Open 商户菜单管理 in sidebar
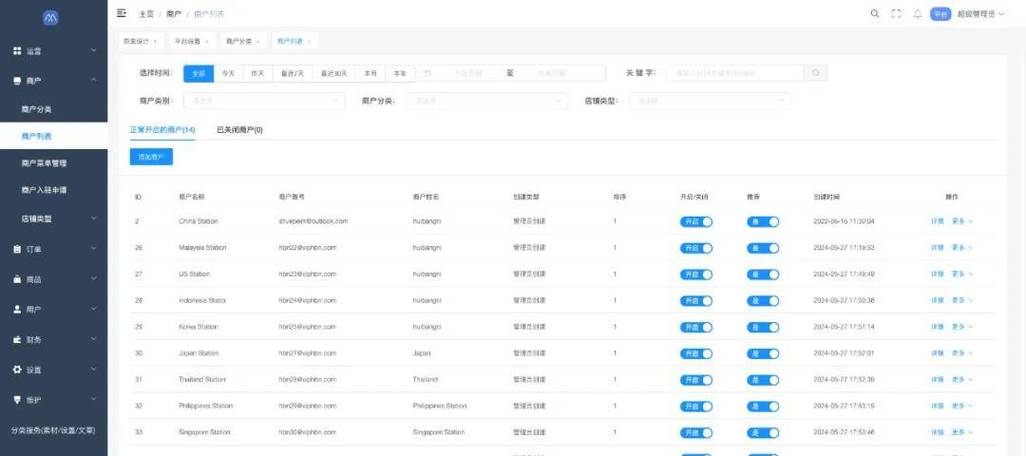The width and height of the screenshot is (1026, 456). point(44,163)
